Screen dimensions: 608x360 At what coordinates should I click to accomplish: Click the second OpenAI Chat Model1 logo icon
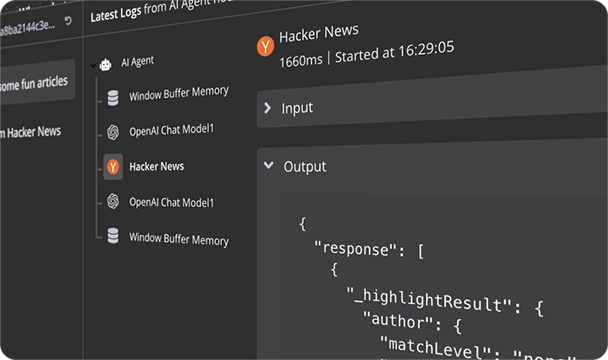tap(113, 201)
